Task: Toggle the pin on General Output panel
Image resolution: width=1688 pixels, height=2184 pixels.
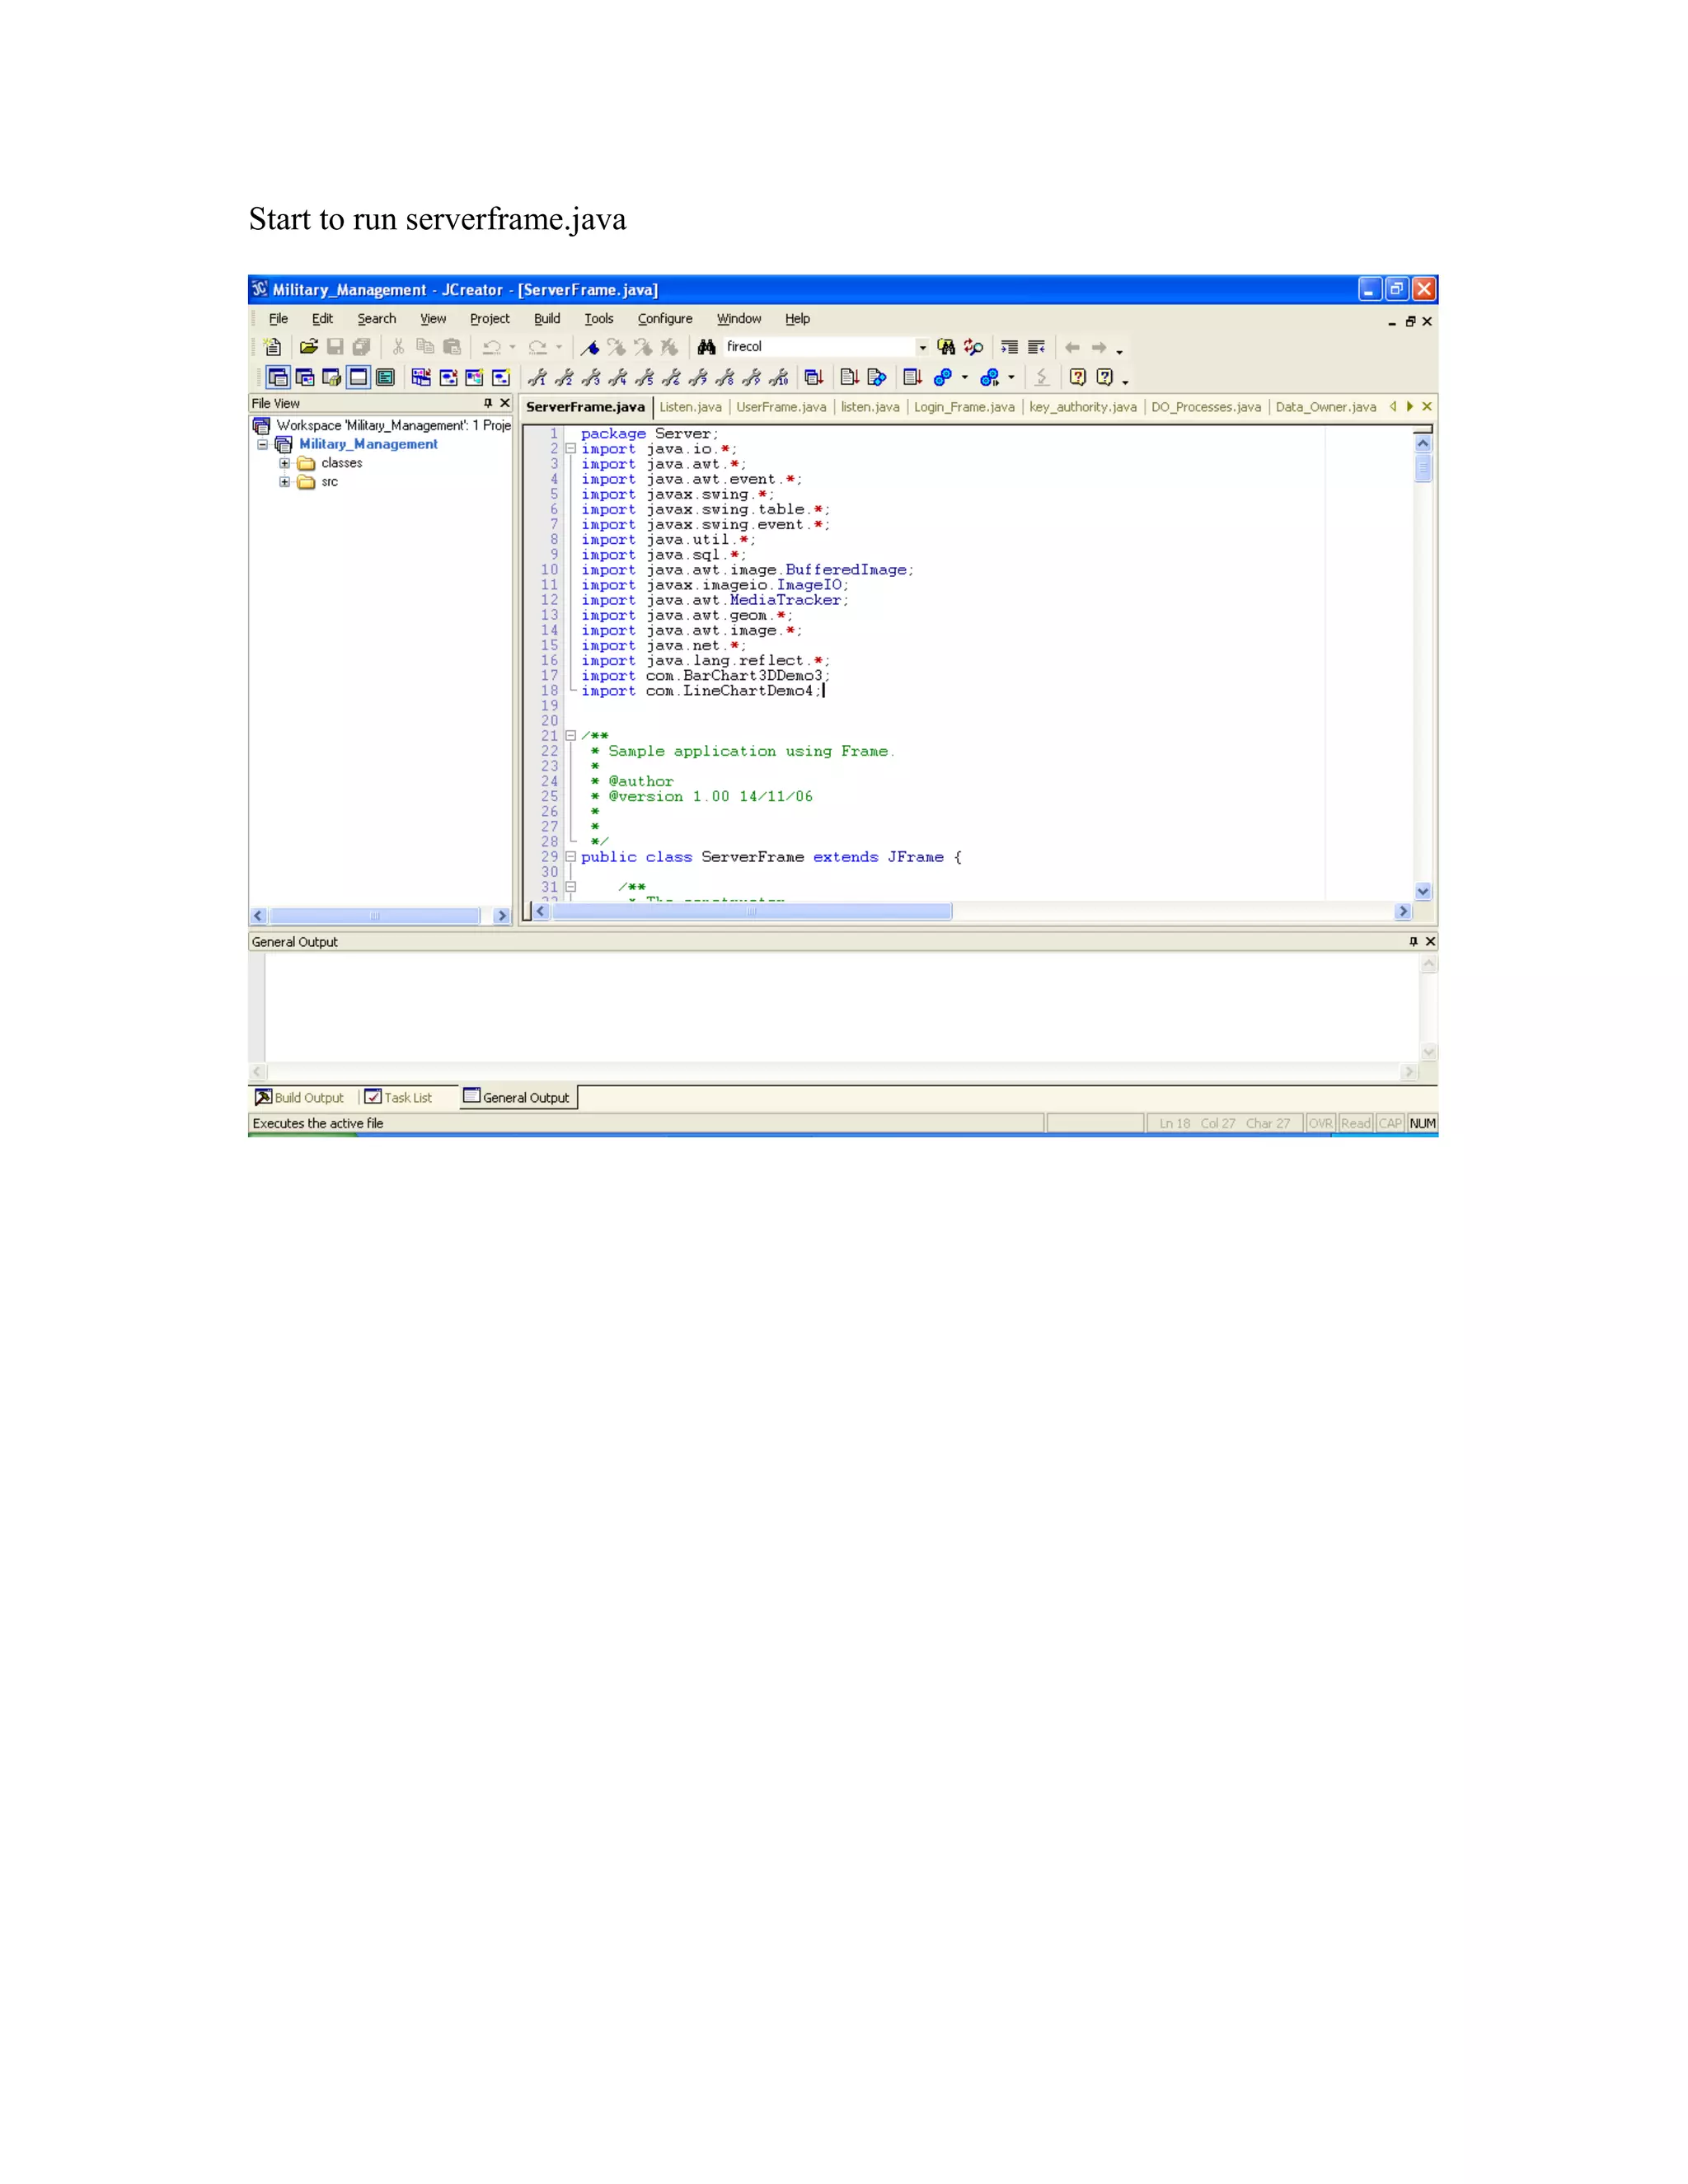Action: (1413, 941)
